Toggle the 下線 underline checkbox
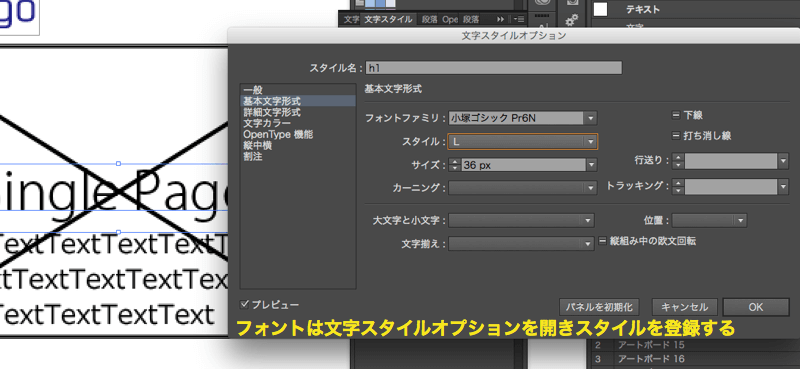This screenshot has height=369, width=800. point(676,116)
